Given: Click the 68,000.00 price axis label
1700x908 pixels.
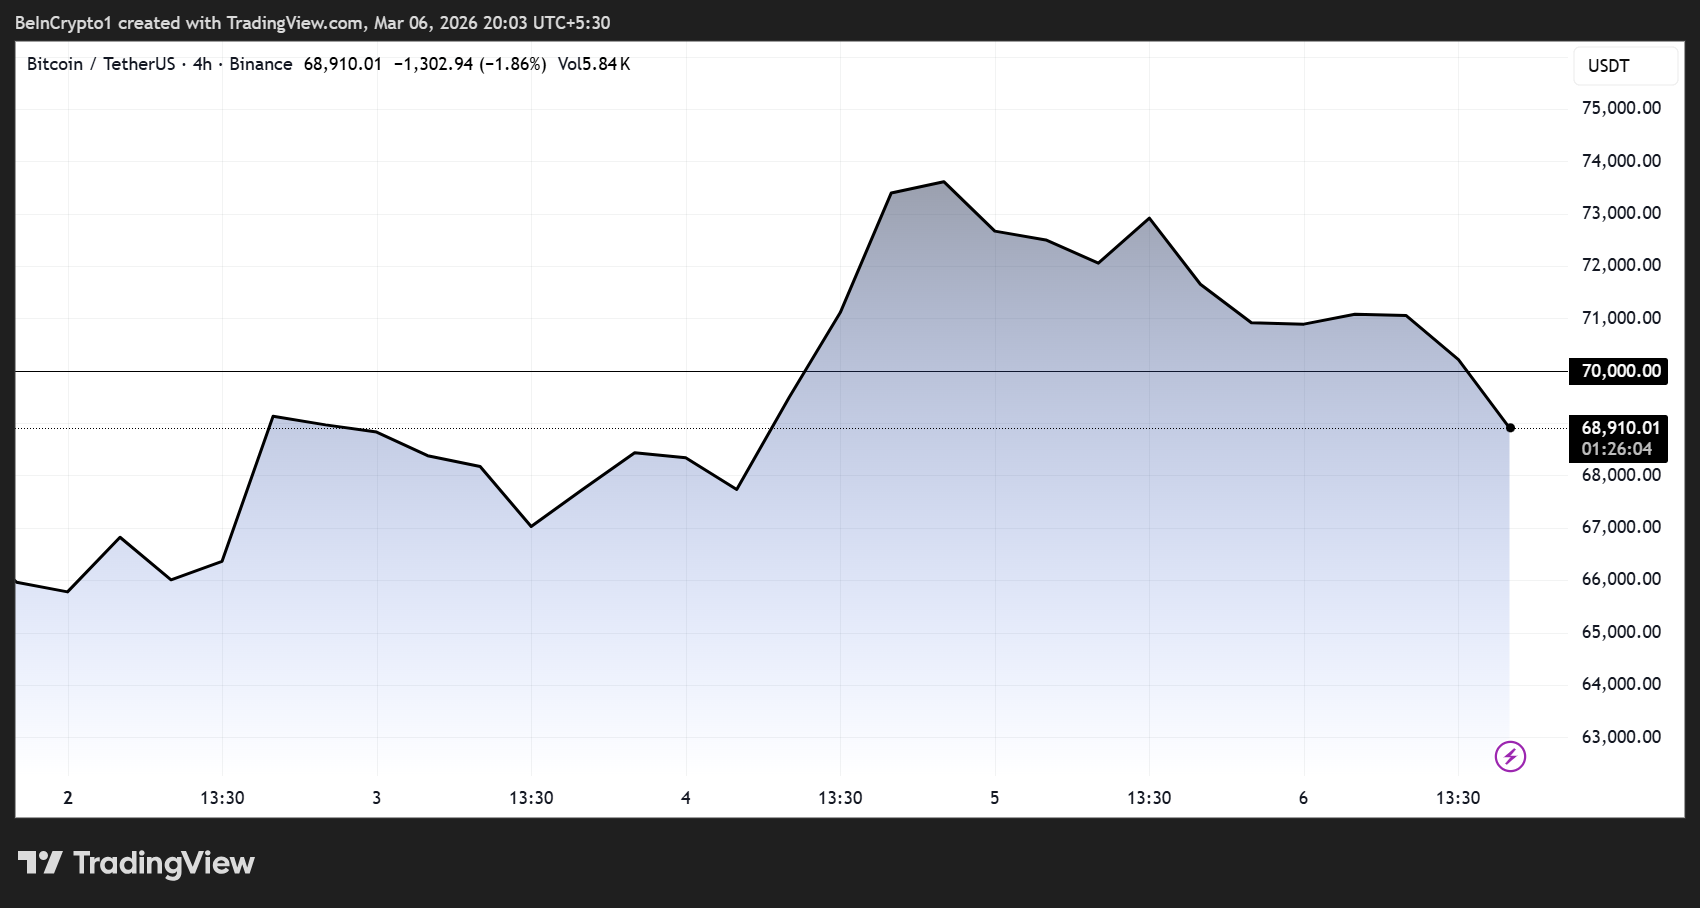Looking at the screenshot, I should click(x=1621, y=475).
